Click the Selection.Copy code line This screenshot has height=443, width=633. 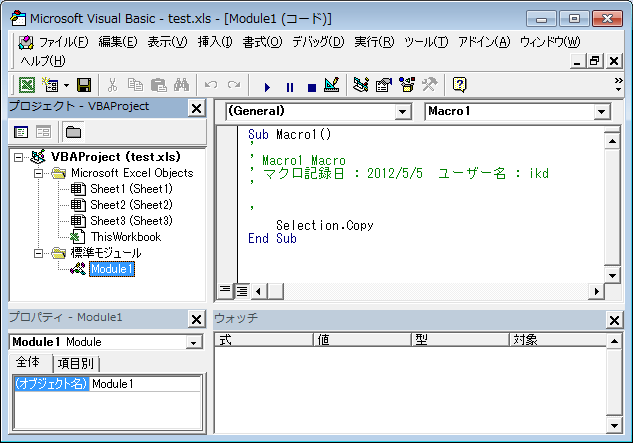[x=325, y=225]
